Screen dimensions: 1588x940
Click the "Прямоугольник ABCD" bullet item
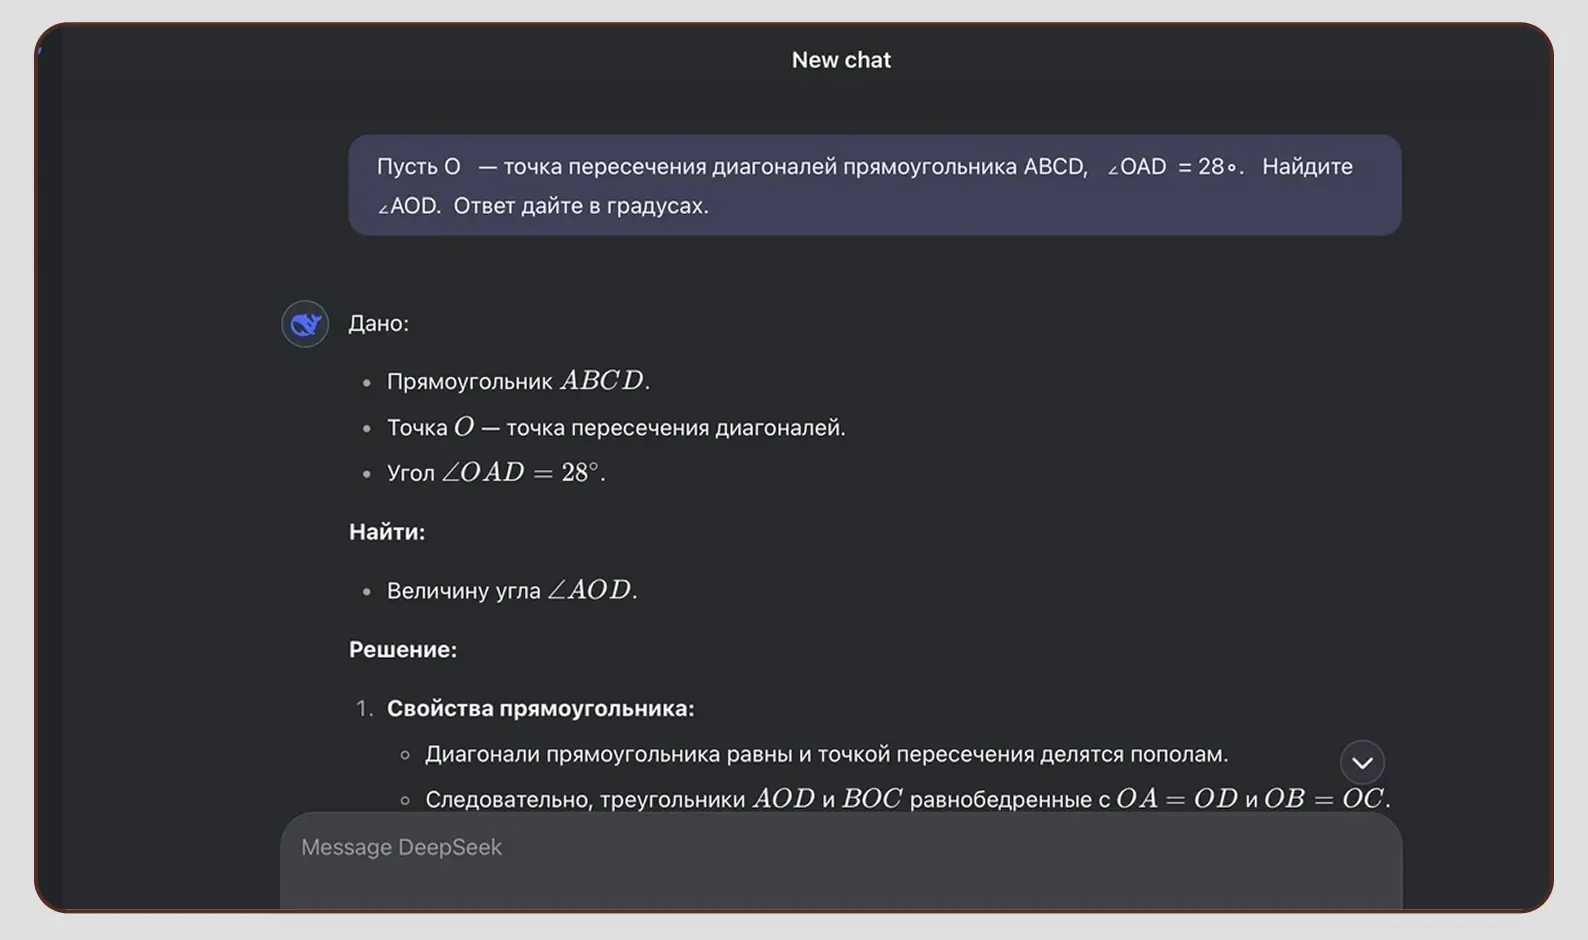coord(518,381)
